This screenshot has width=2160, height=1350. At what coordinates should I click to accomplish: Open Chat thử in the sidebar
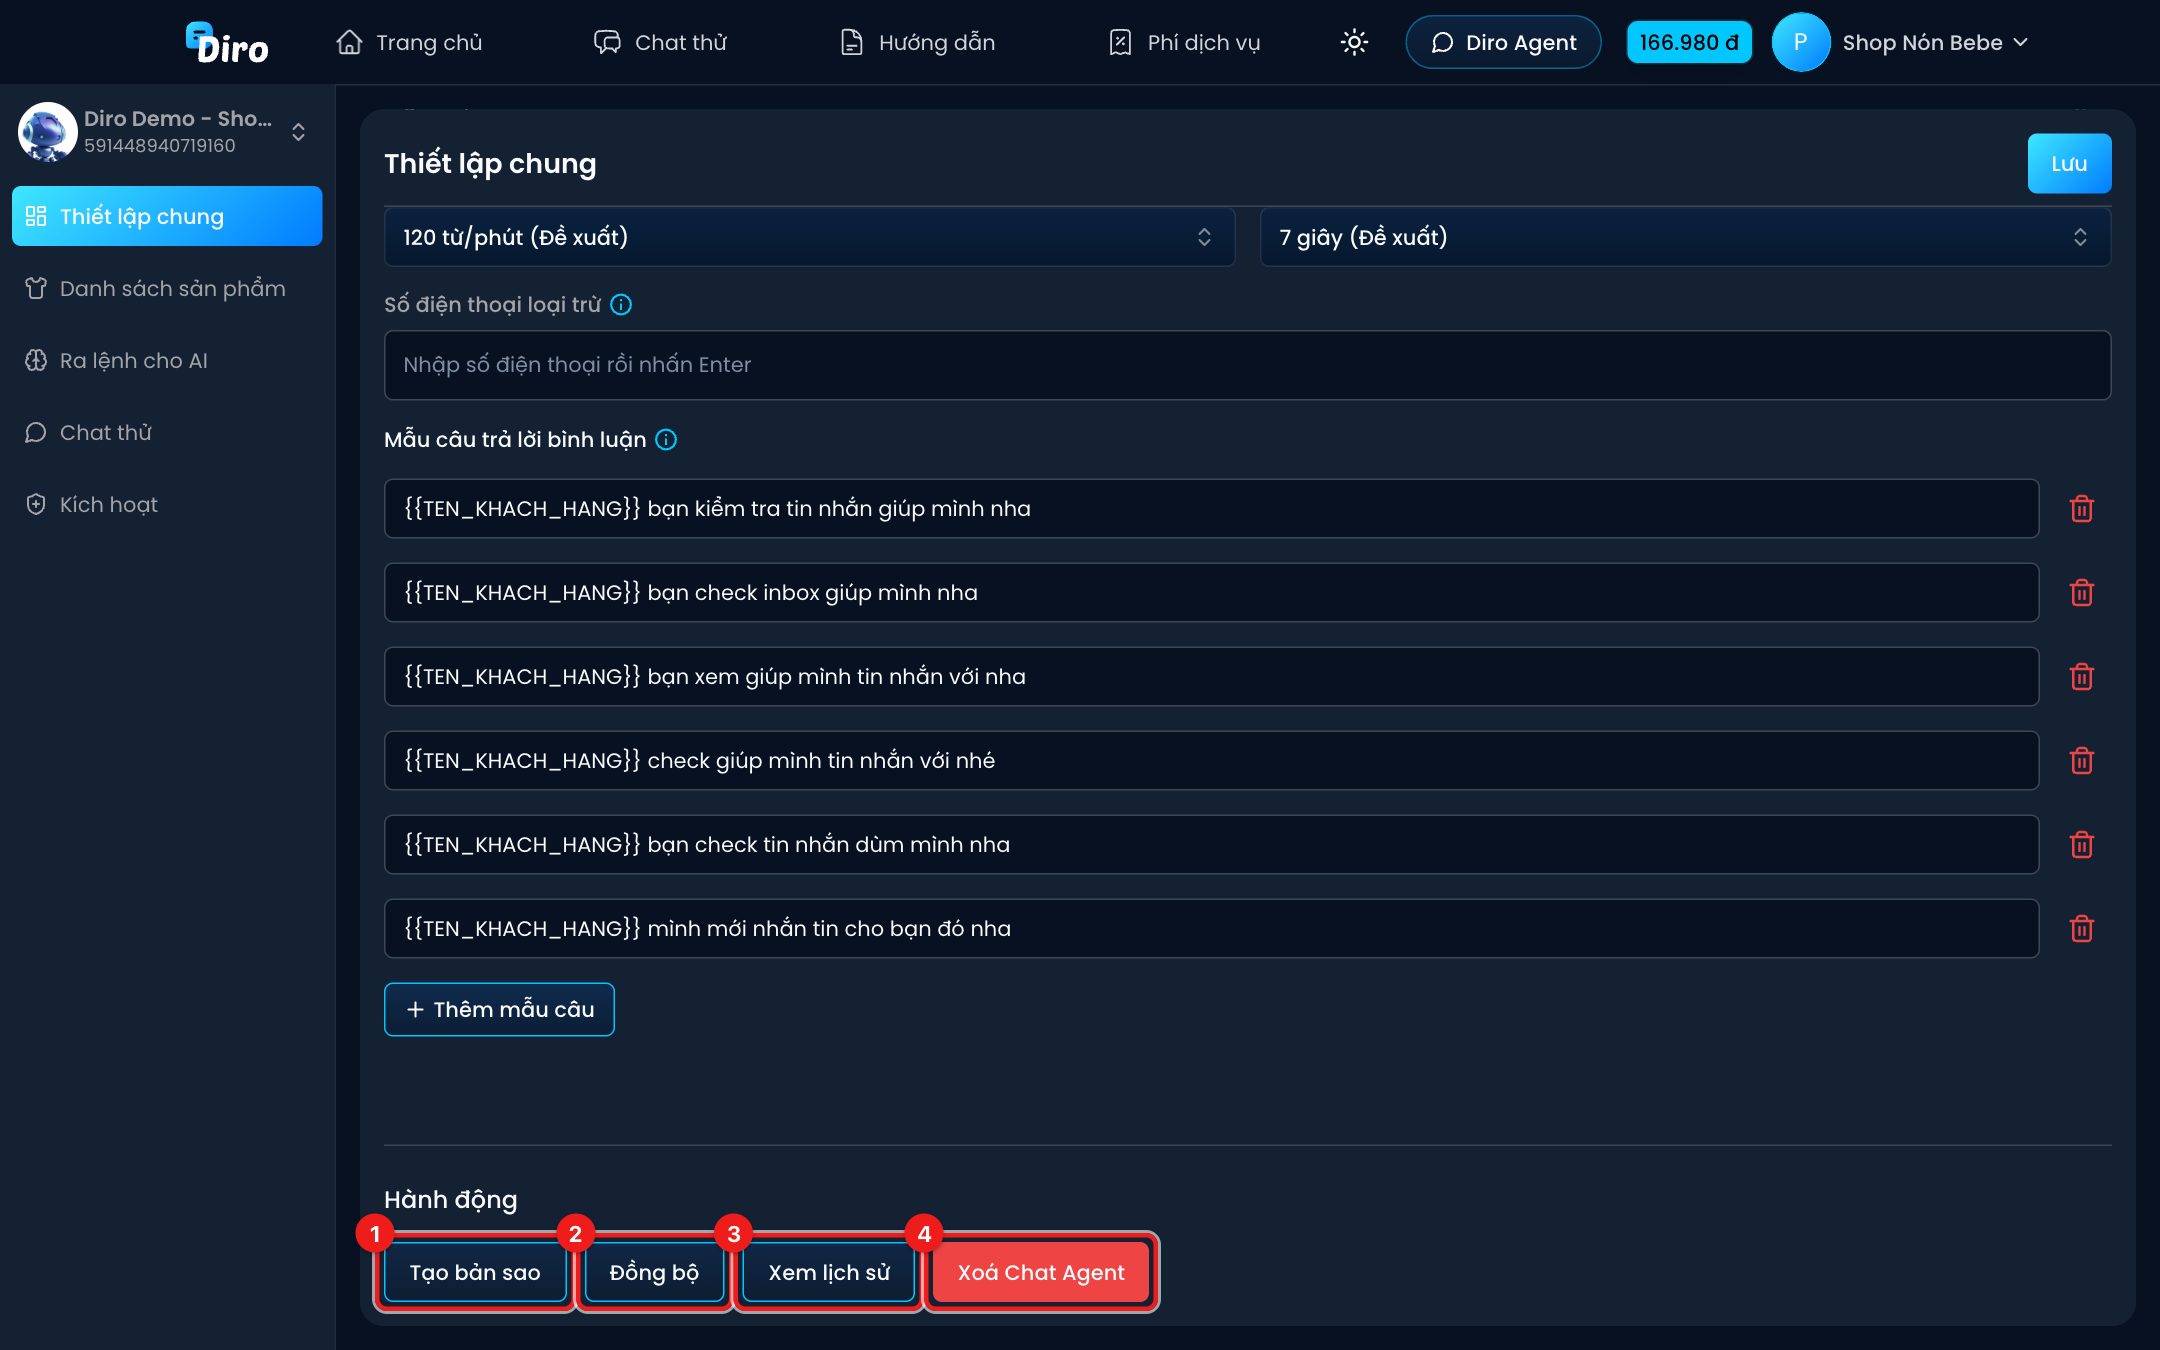point(167,432)
